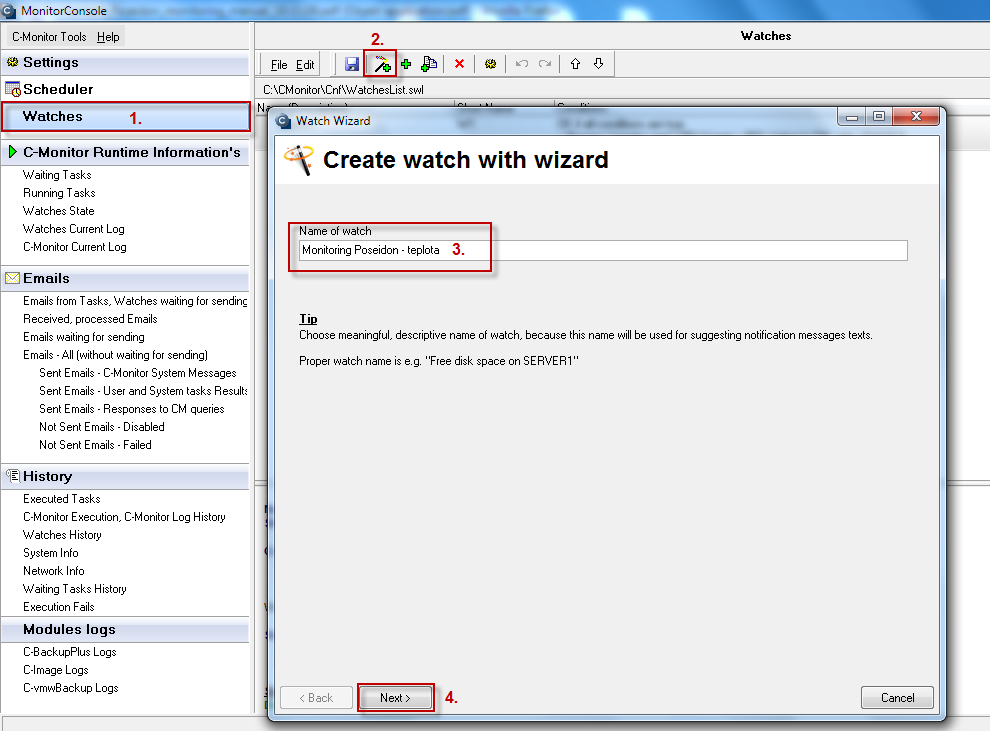Go to the next wizard step
Screen dimensions: 990x731
coord(395,698)
